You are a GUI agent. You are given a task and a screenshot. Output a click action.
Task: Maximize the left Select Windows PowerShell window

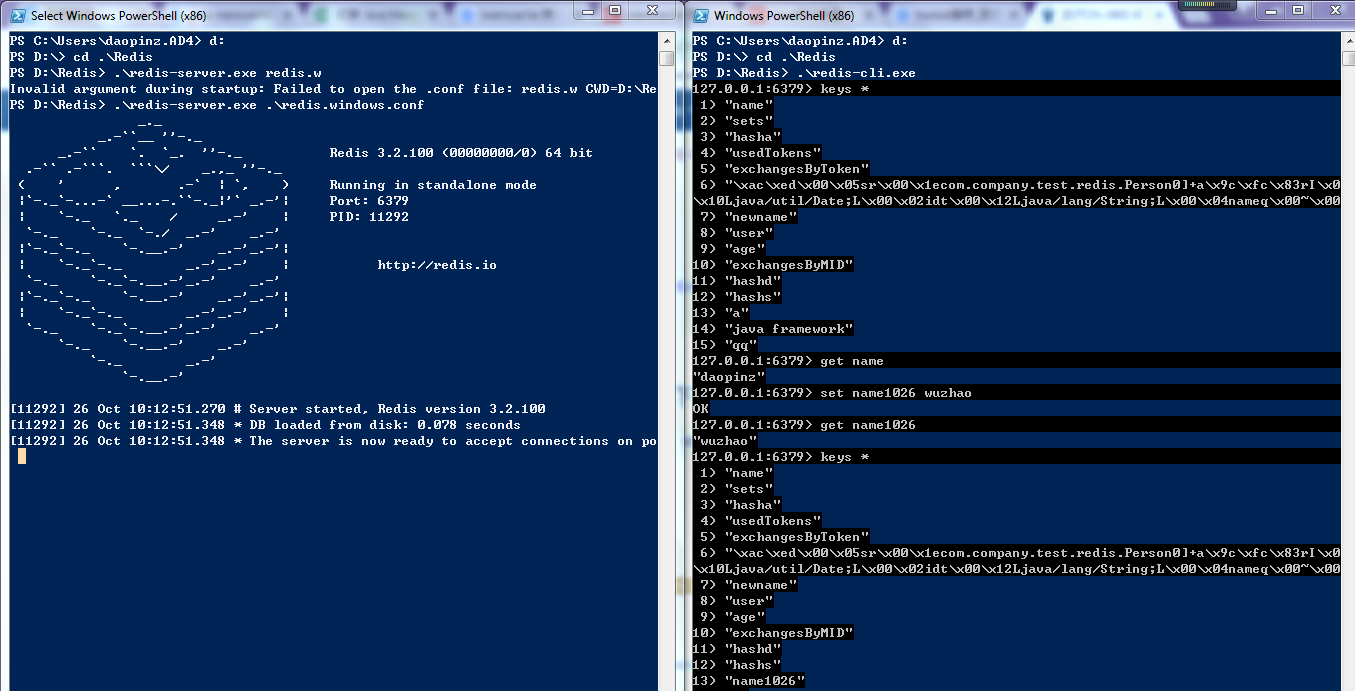[616, 10]
